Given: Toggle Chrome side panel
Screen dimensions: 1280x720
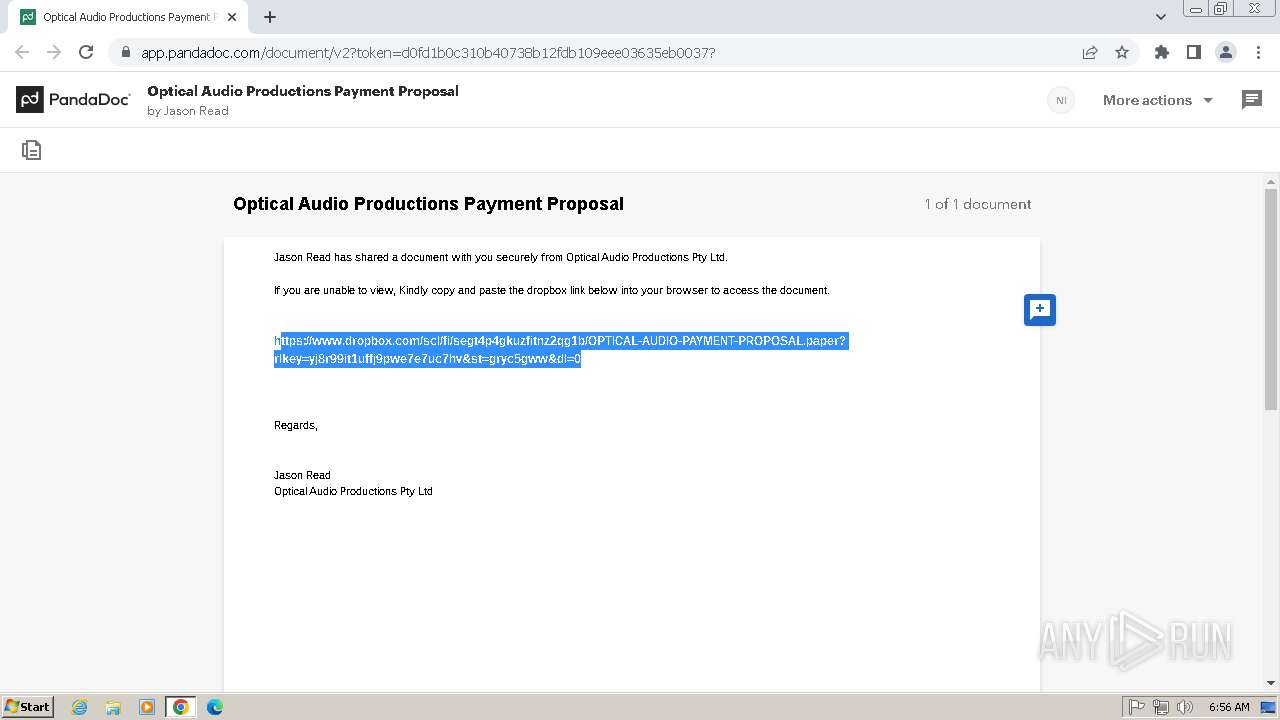Looking at the screenshot, I should point(1193,52).
